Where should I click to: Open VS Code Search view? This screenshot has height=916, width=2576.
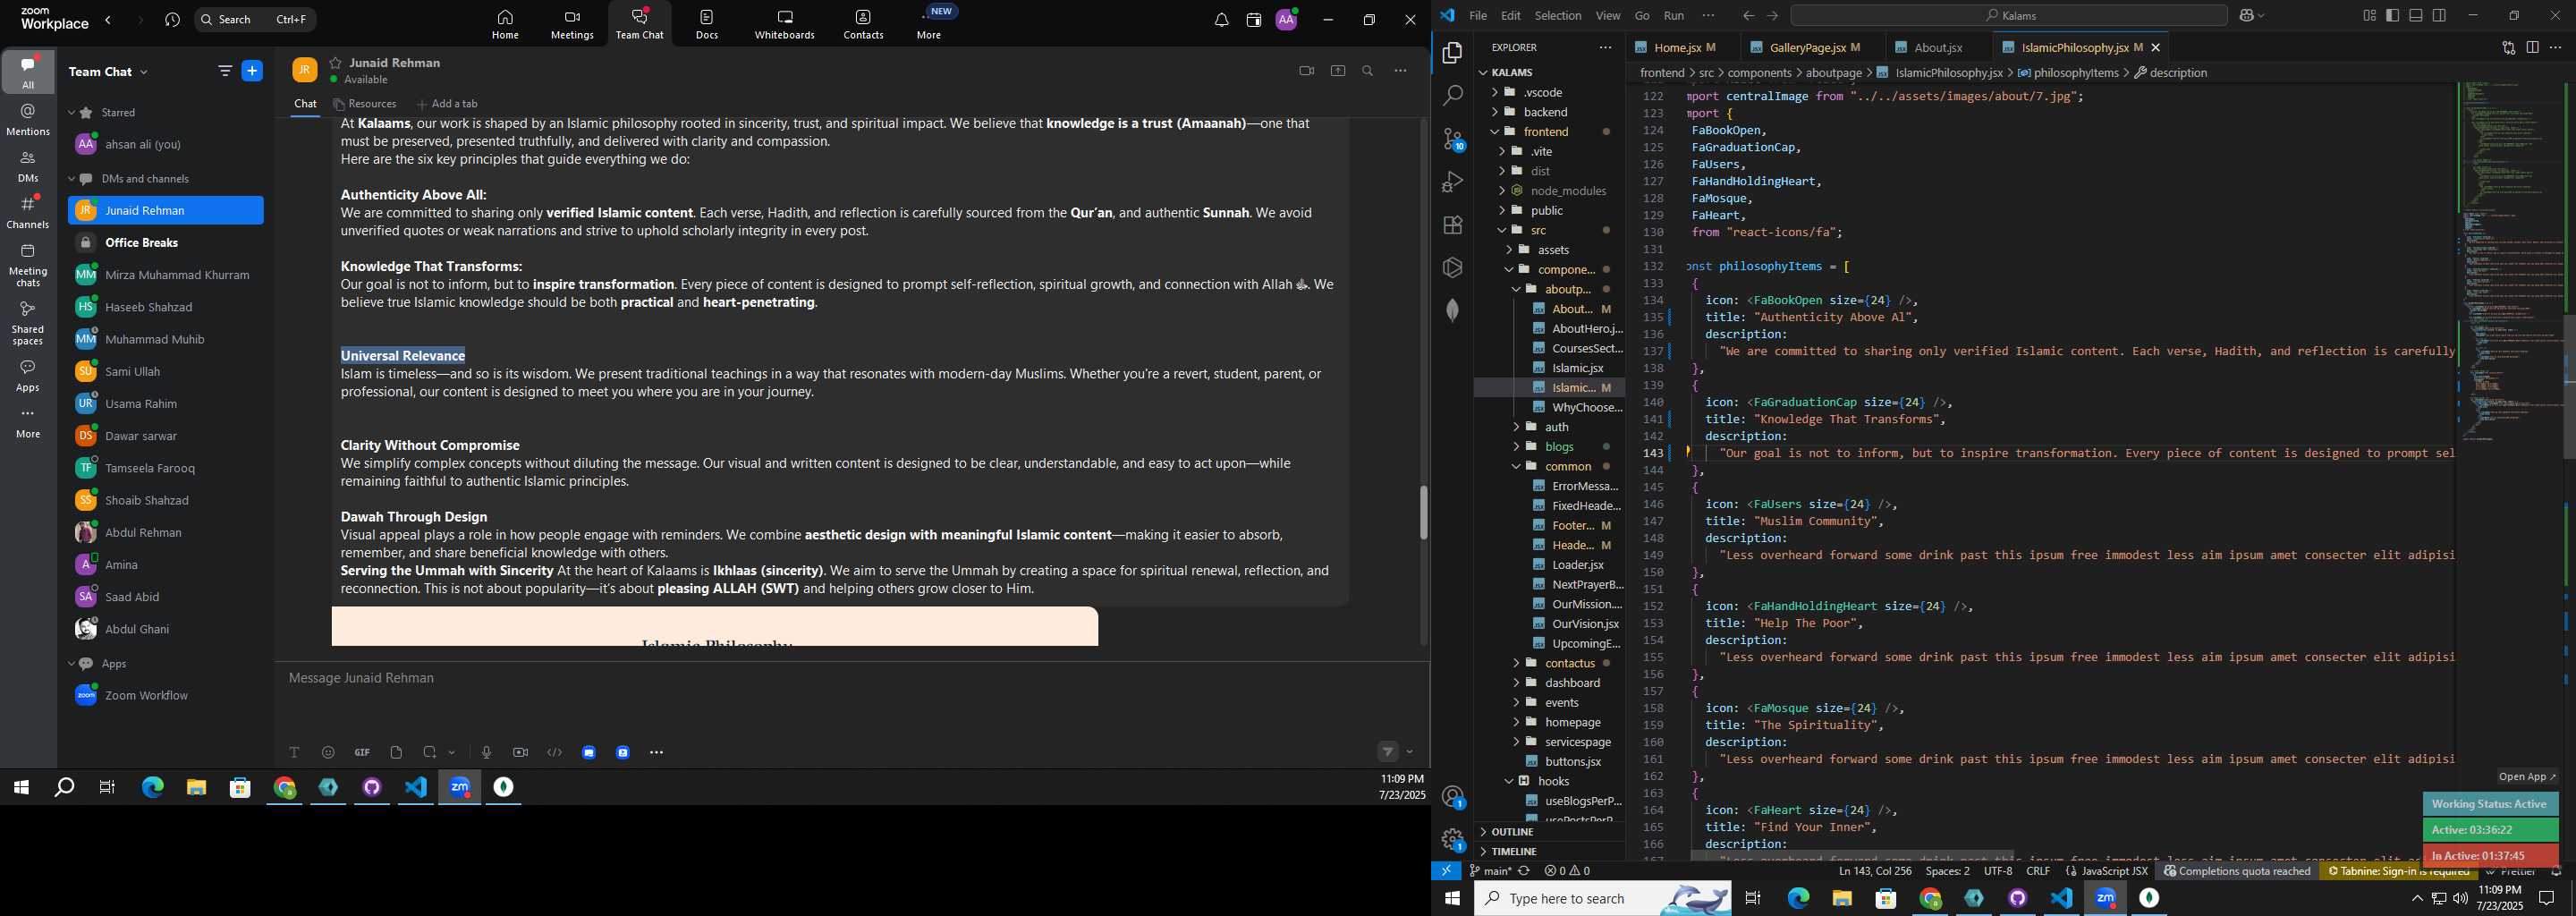pyautogui.click(x=1453, y=96)
